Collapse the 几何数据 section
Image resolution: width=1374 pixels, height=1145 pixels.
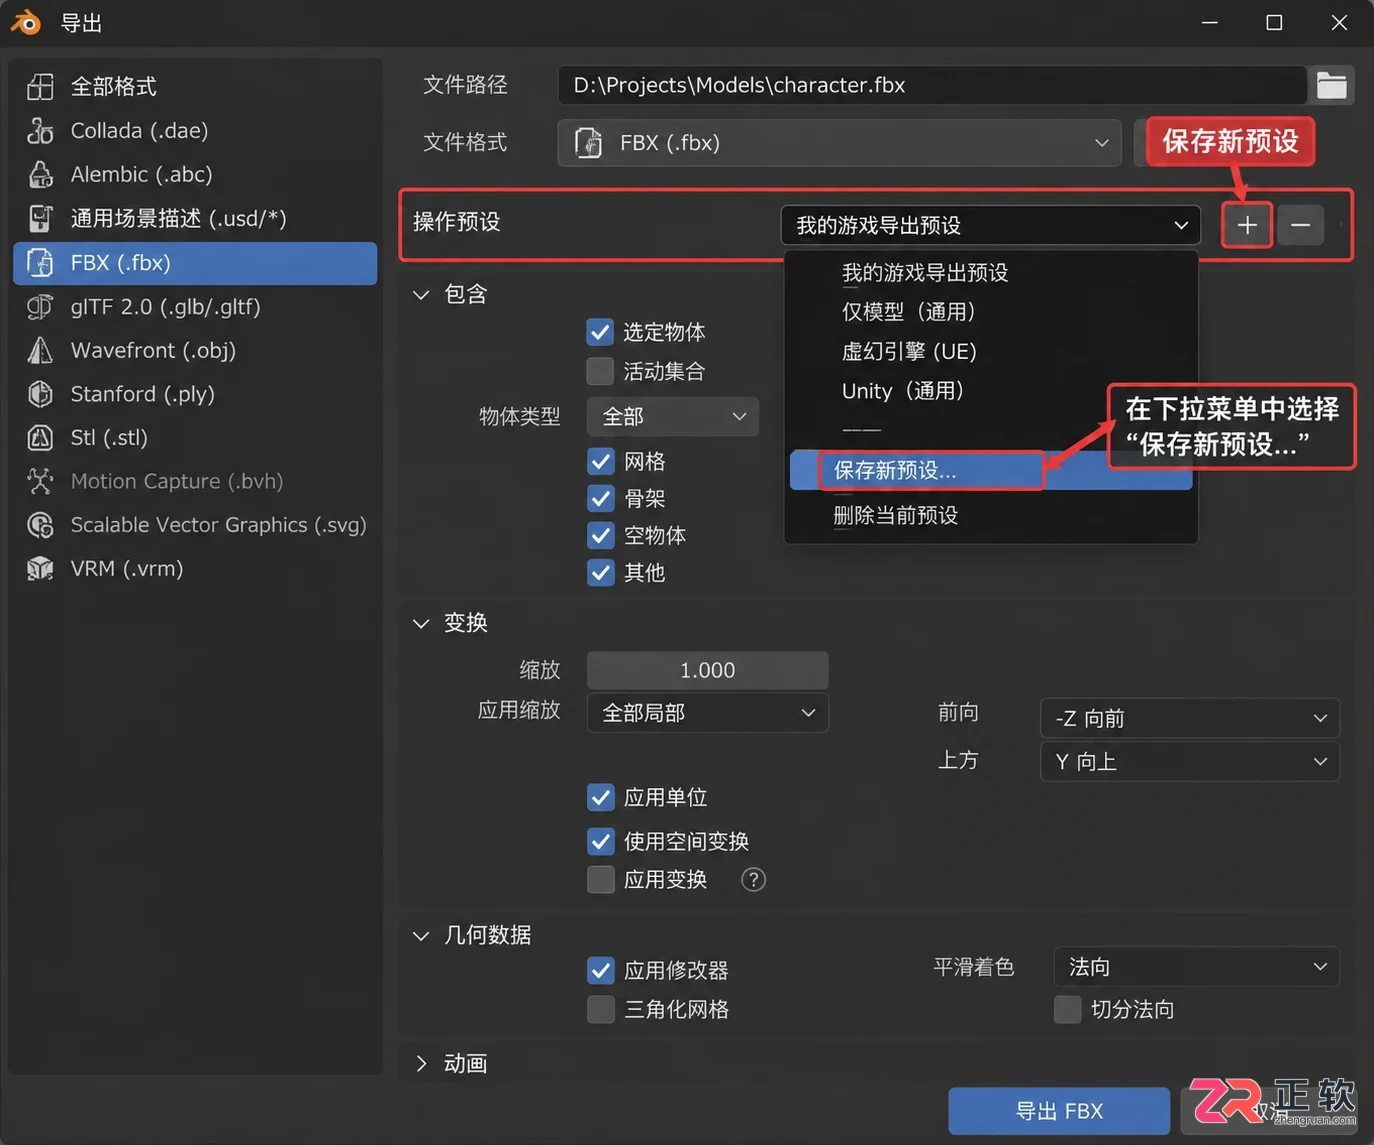421,935
